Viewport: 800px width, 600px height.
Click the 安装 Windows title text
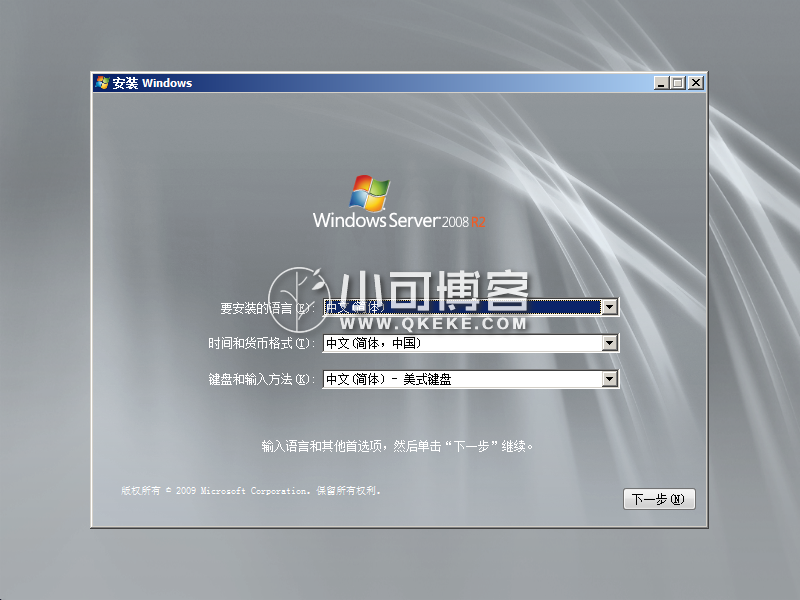[152, 83]
